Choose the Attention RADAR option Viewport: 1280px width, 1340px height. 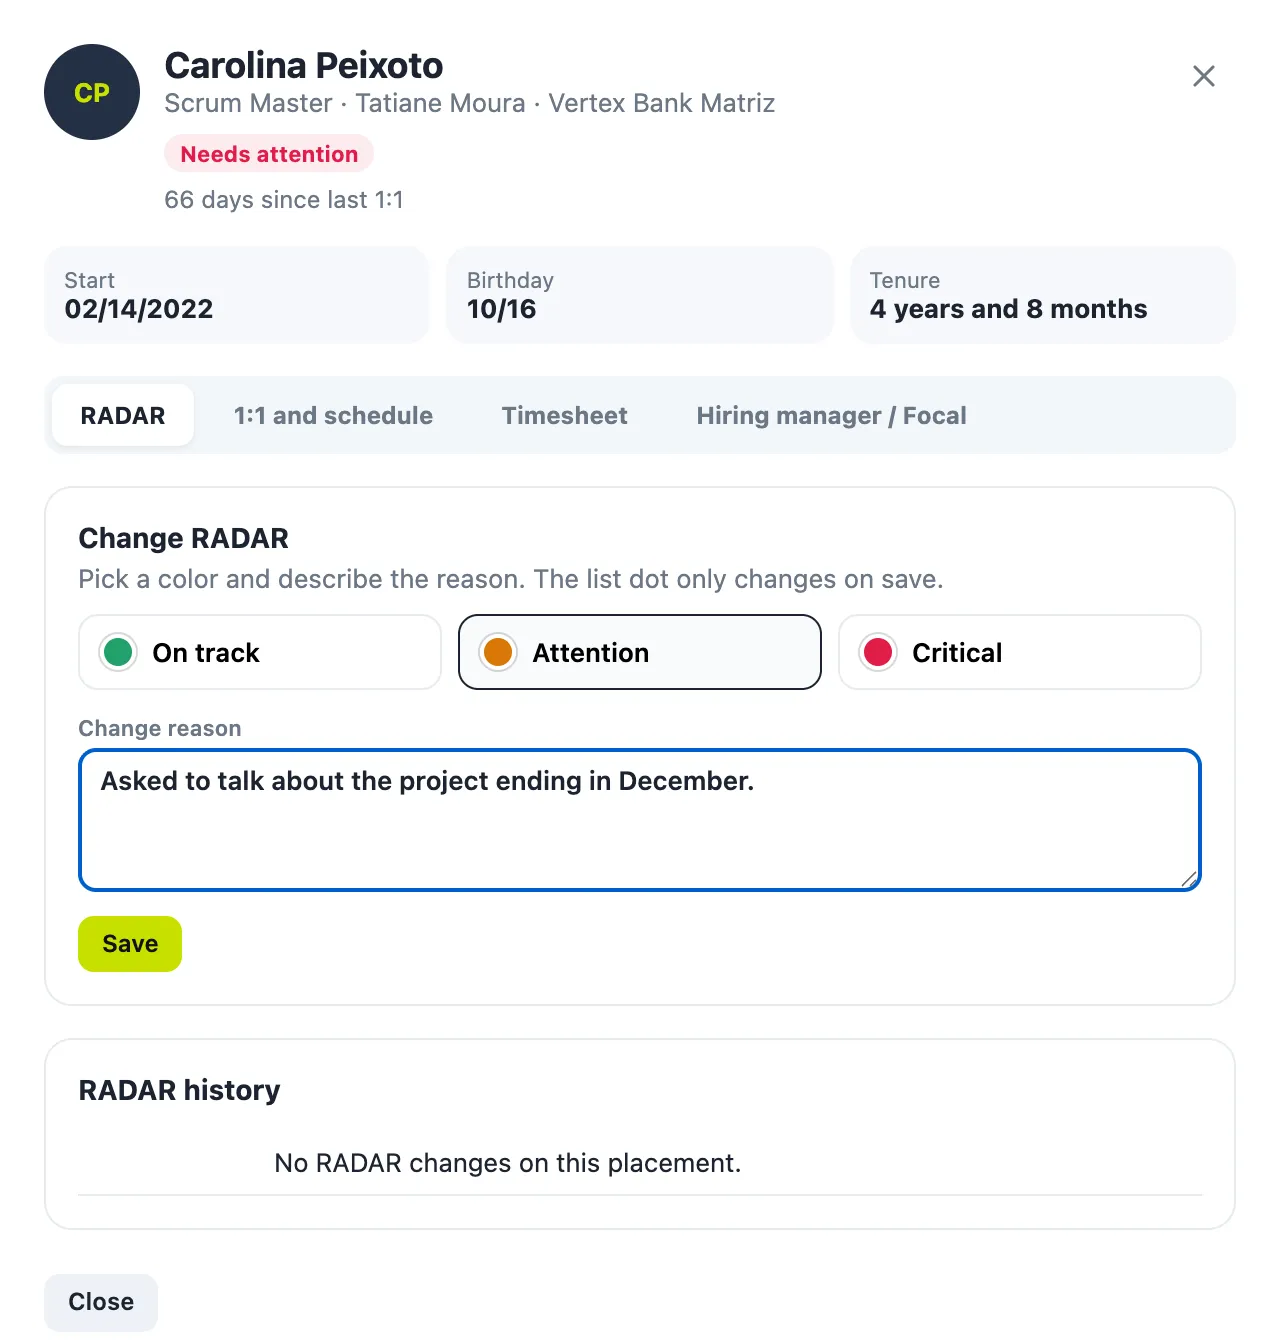click(640, 652)
